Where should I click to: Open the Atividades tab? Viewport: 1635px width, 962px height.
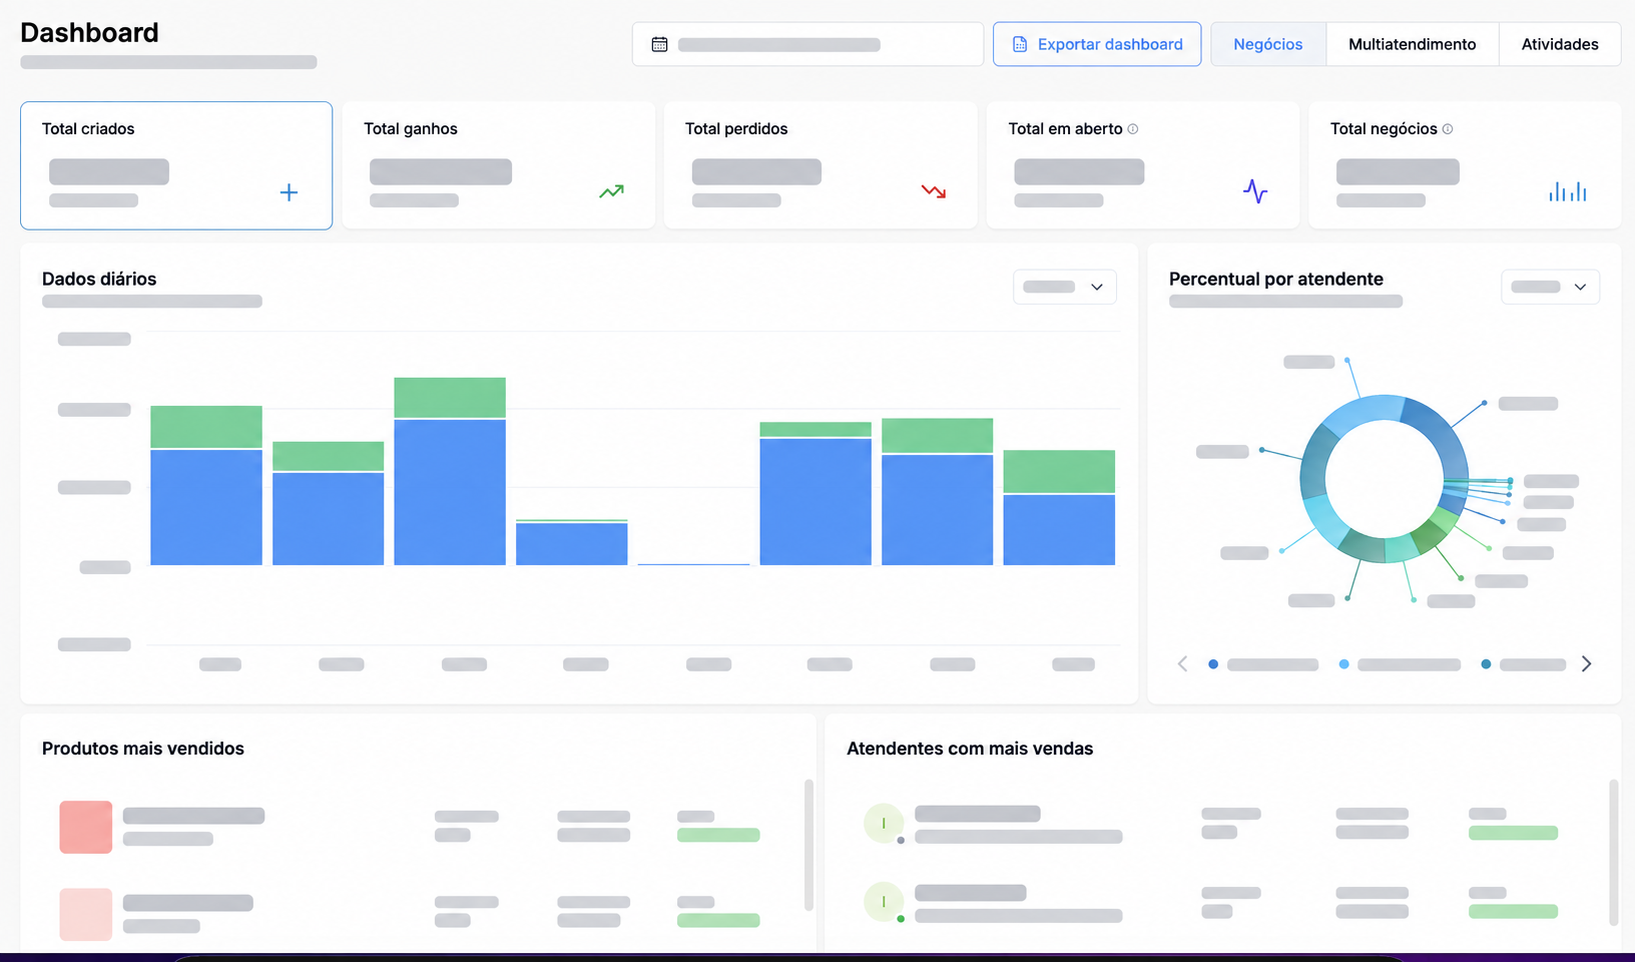(1560, 44)
